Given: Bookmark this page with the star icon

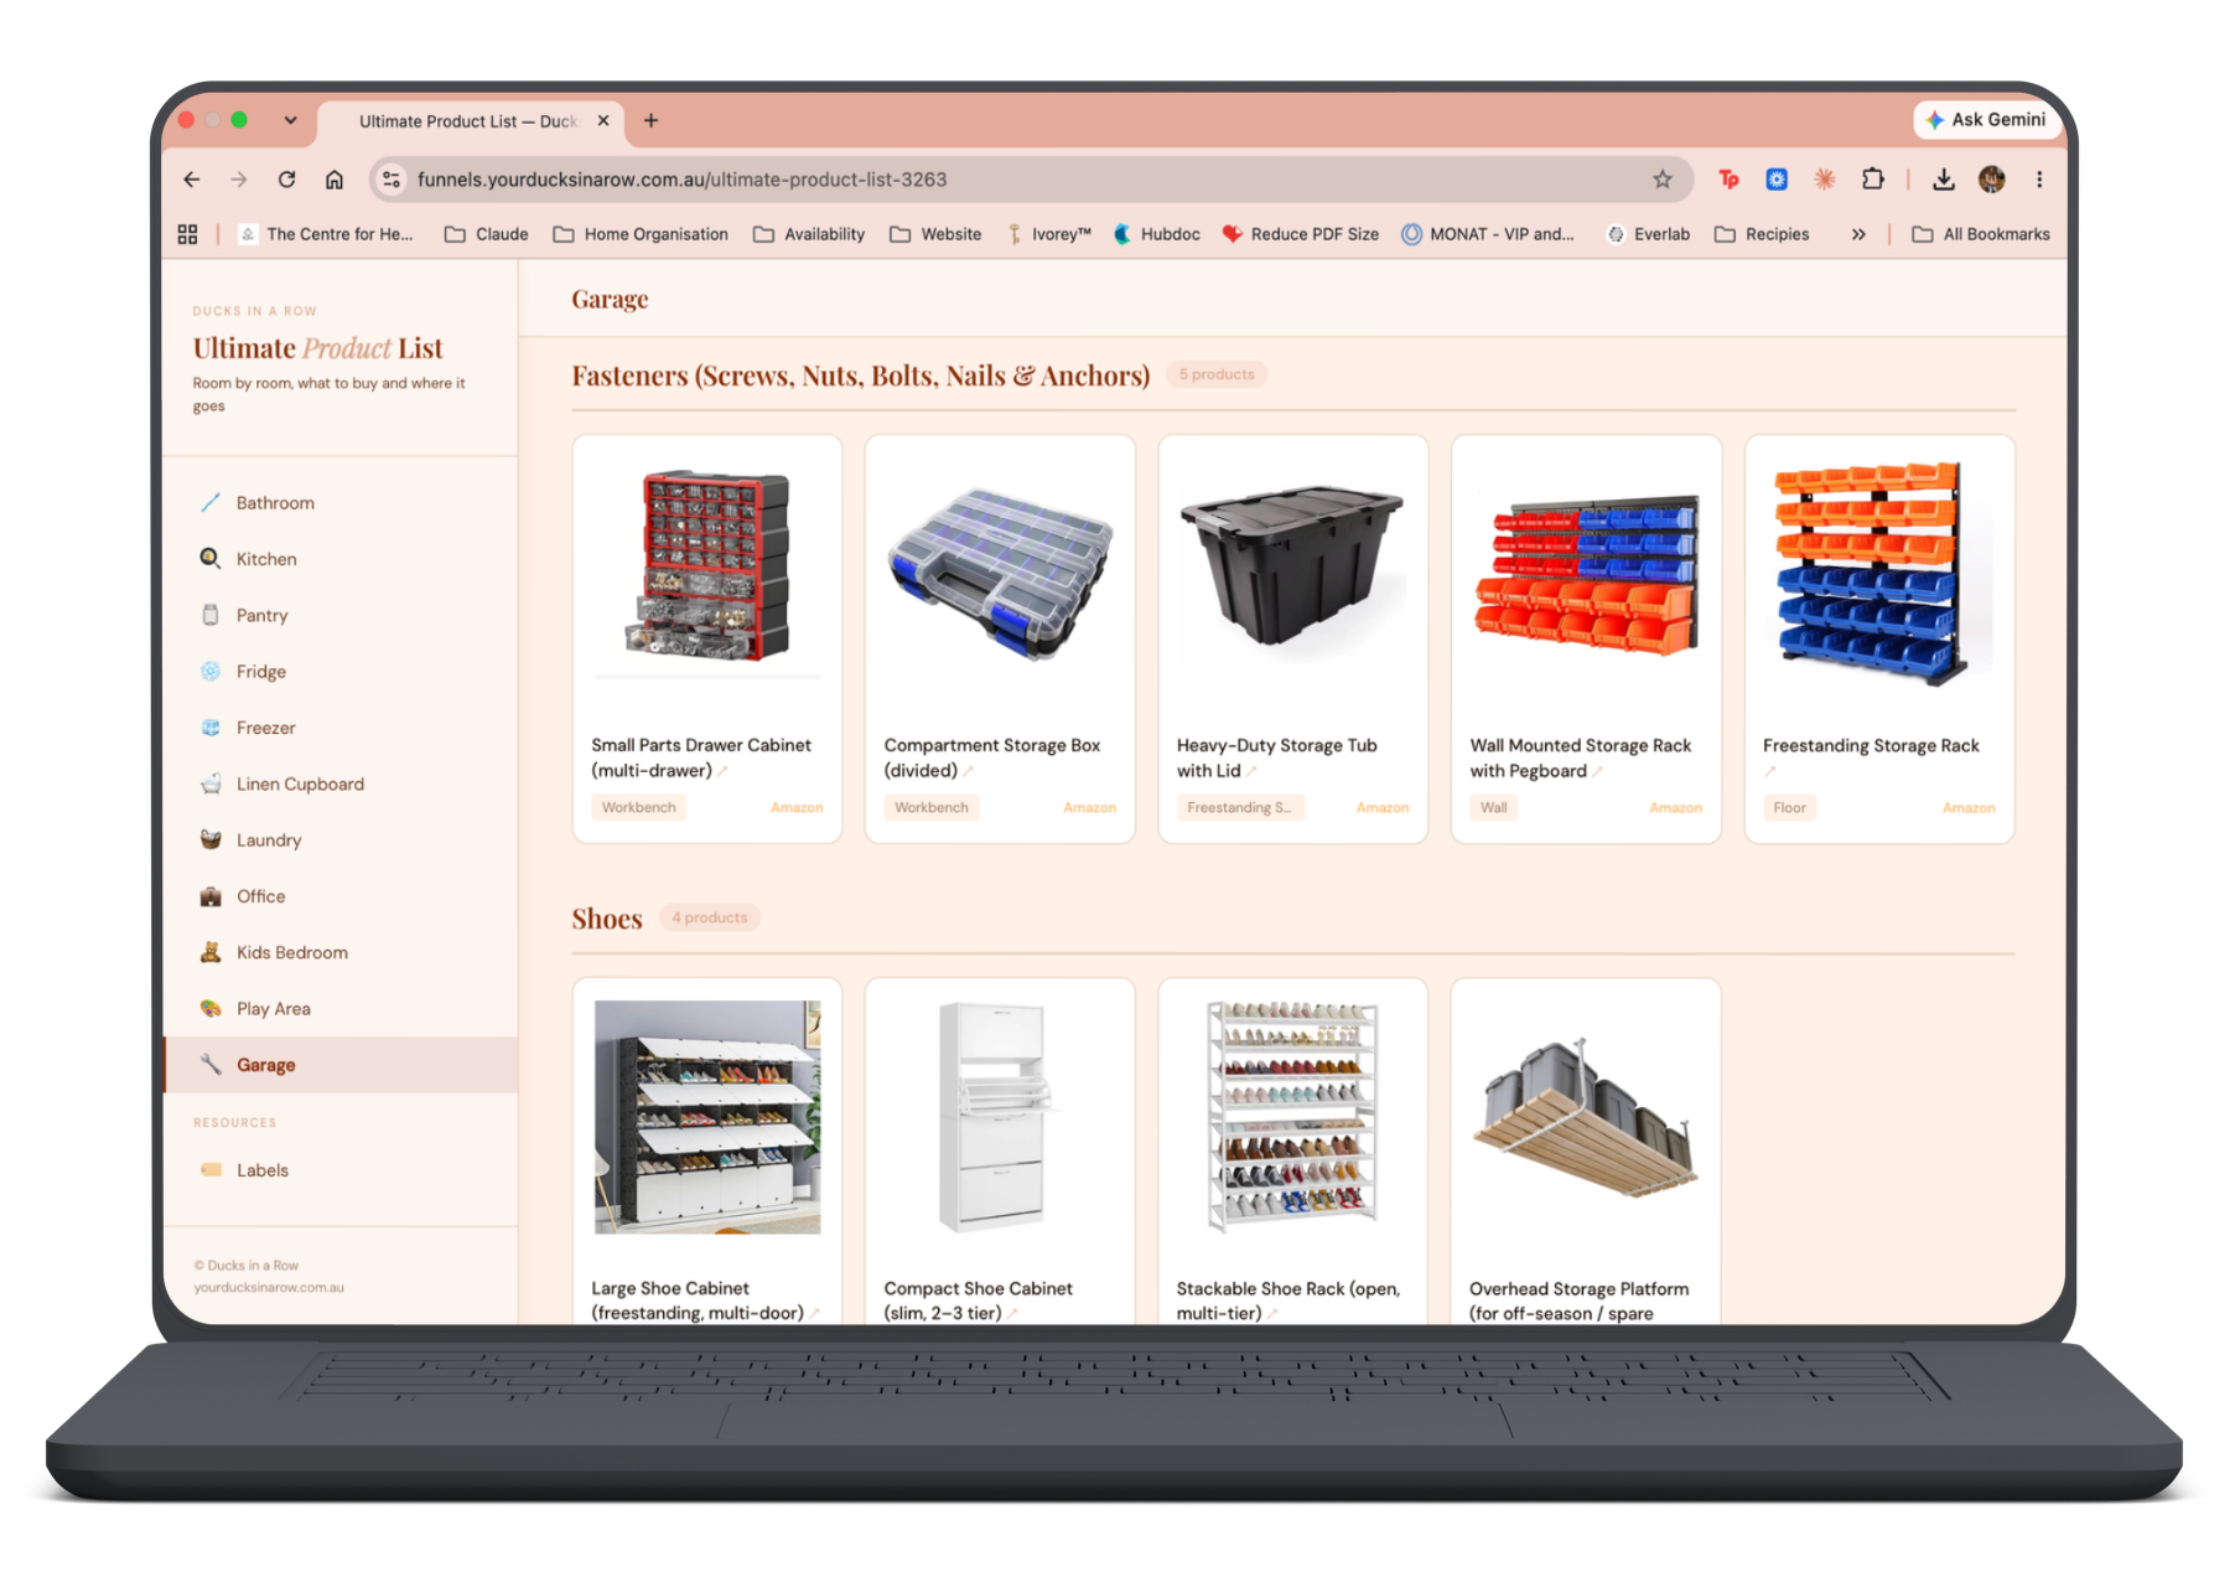Looking at the screenshot, I should pos(1662,180).
